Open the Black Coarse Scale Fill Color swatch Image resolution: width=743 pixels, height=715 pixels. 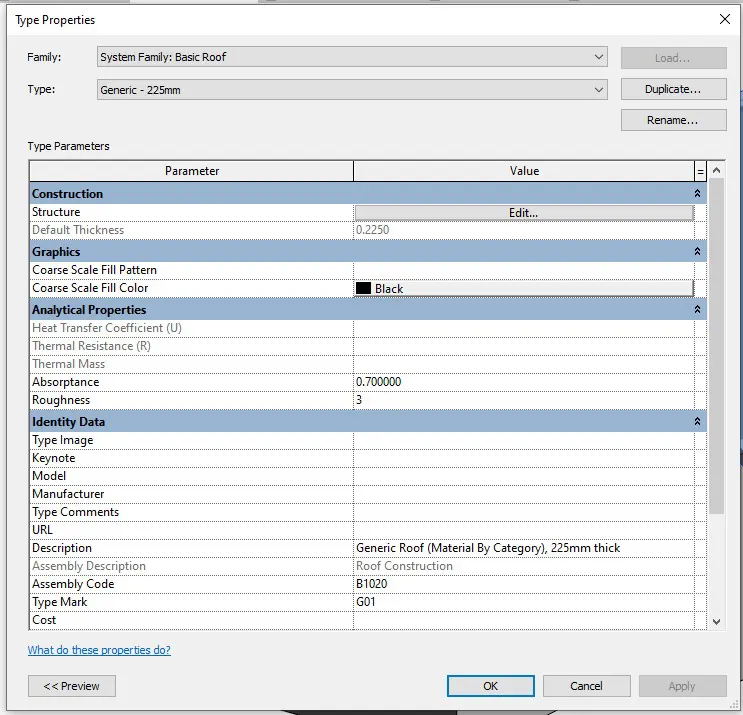[524, 289]
